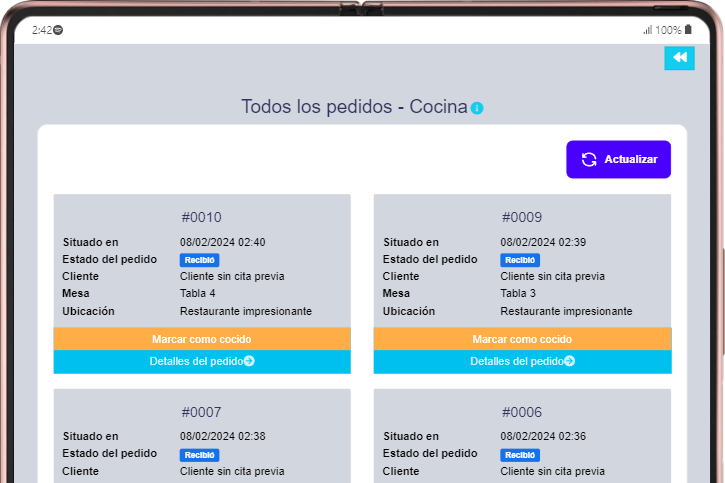Mark order #0010 as cocido
The image size is (725, 483).
point(202,339)
